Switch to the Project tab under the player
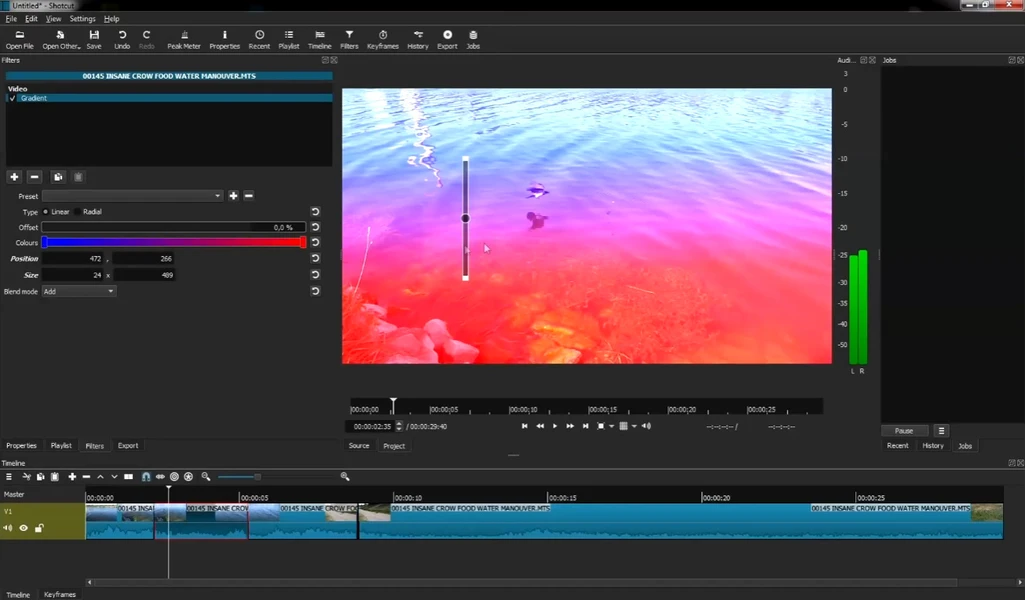 click(394, 446)
